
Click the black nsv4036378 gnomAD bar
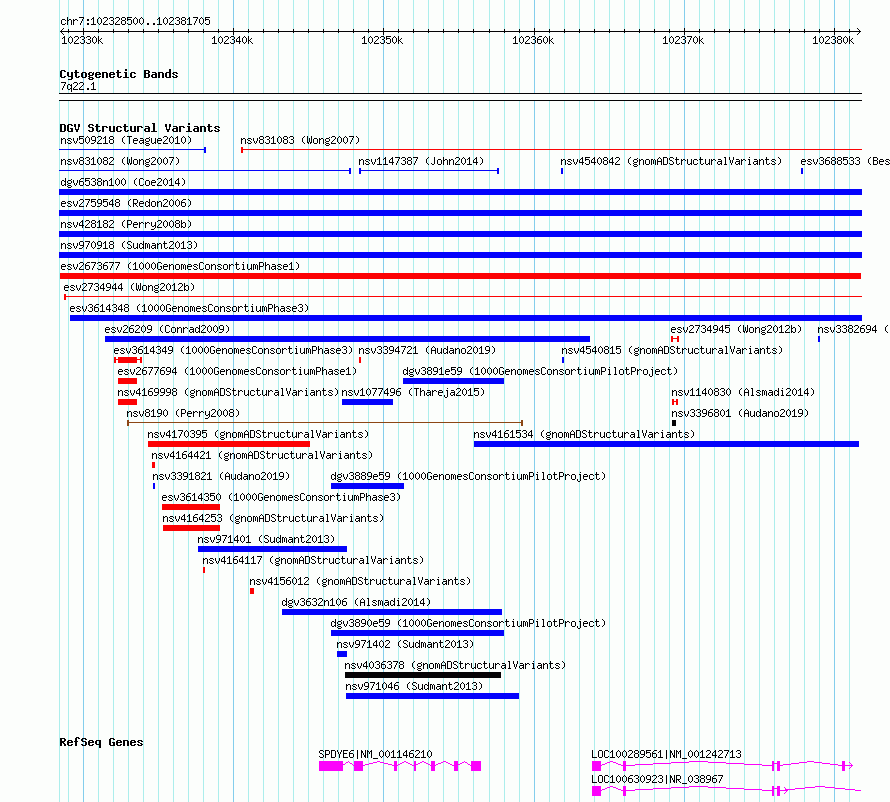(x=422, y=675)
